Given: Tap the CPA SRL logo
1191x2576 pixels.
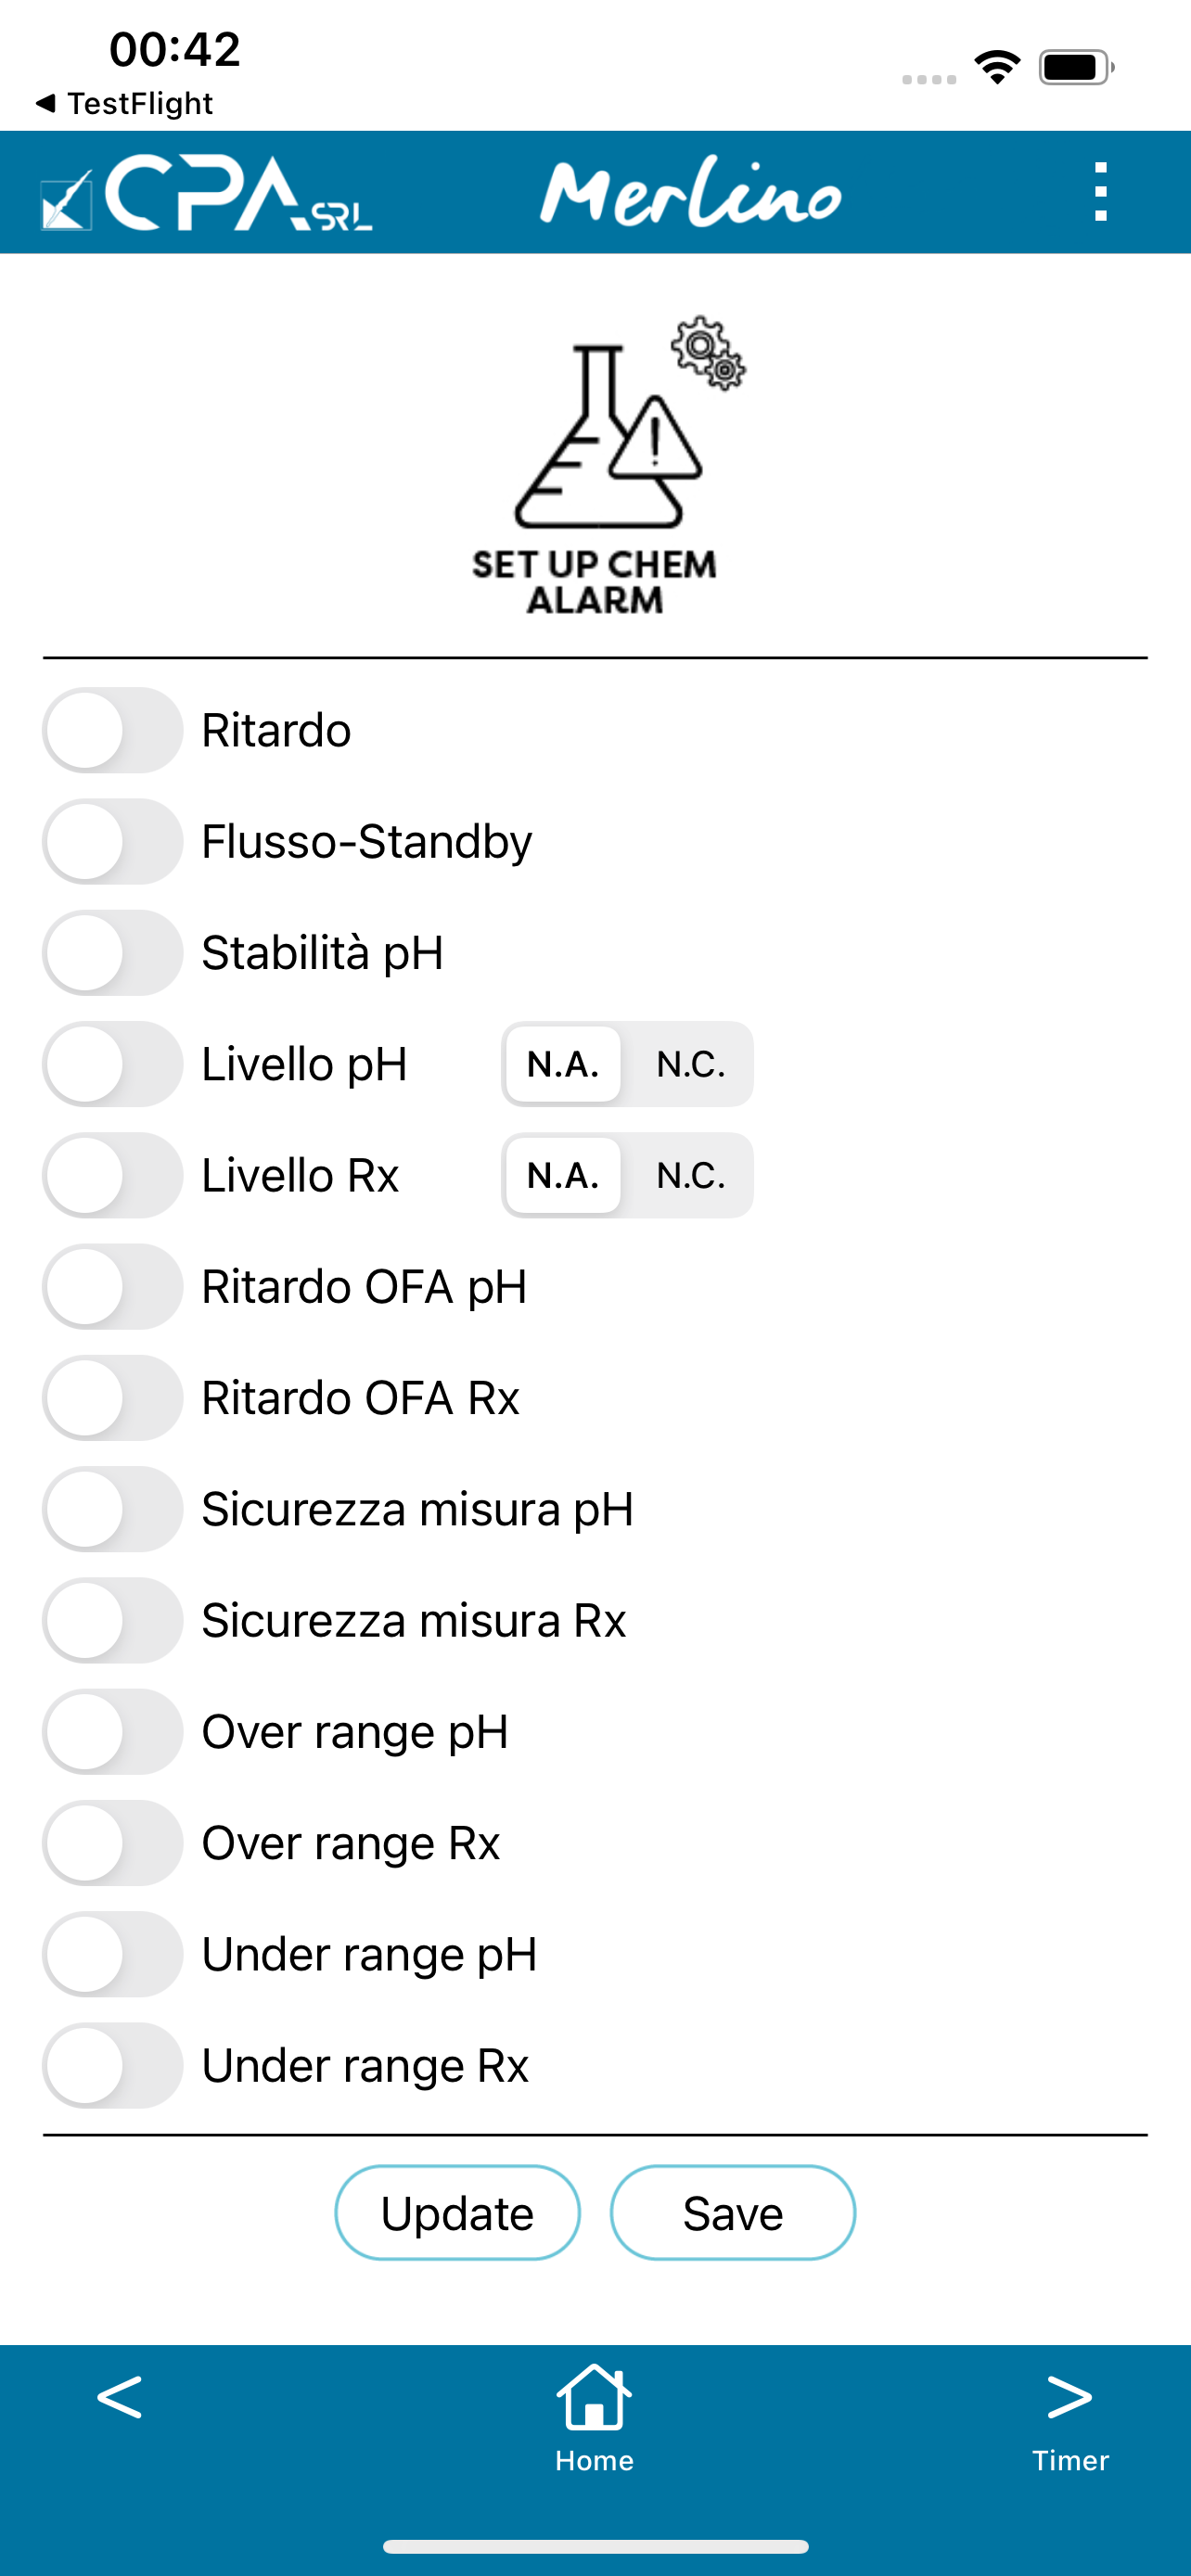Looking at the screenshot, I should tap(206, 193).
